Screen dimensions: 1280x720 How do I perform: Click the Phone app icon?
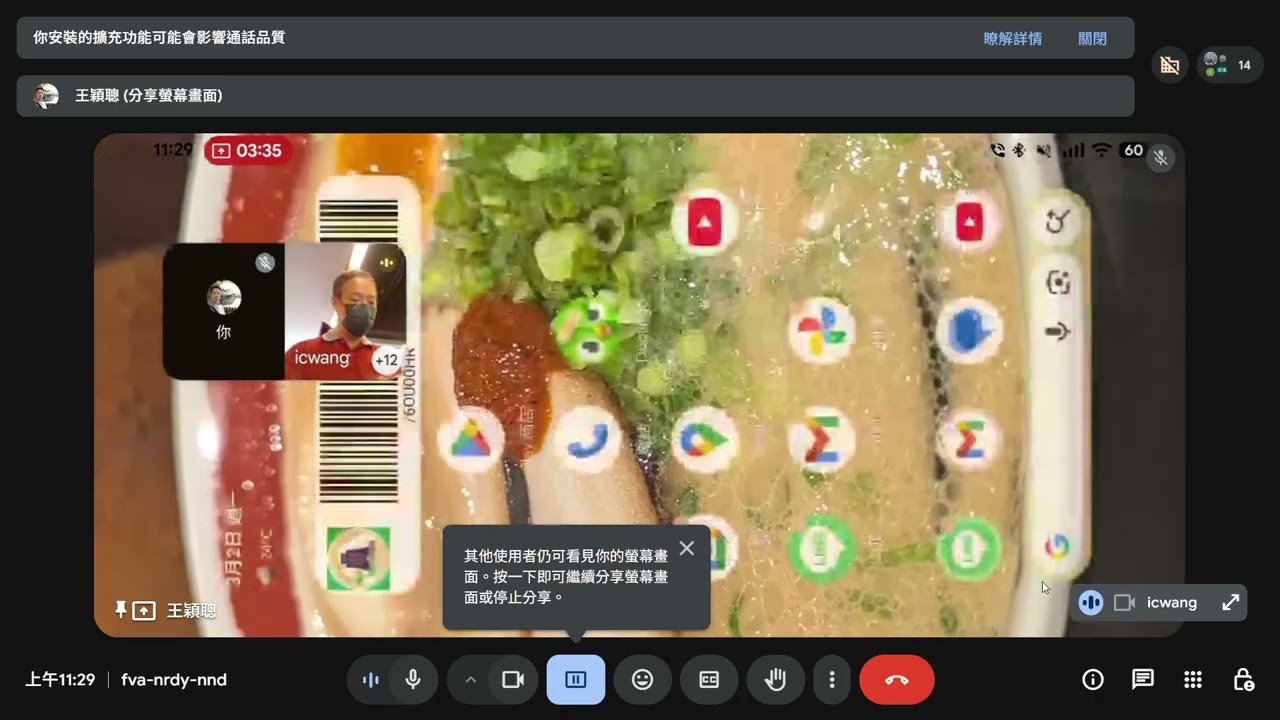[588, 440]
